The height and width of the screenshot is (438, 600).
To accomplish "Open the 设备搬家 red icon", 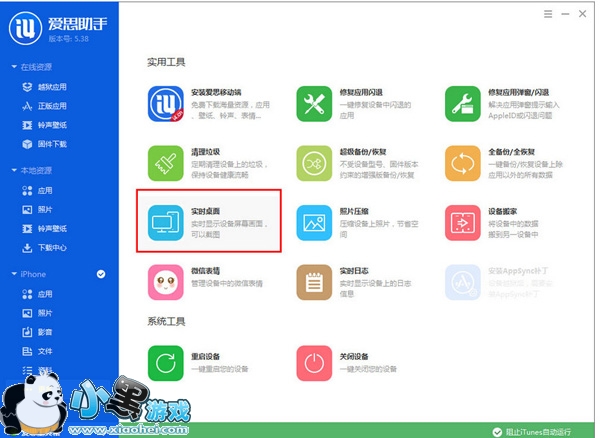I will [x=462, y=223].
